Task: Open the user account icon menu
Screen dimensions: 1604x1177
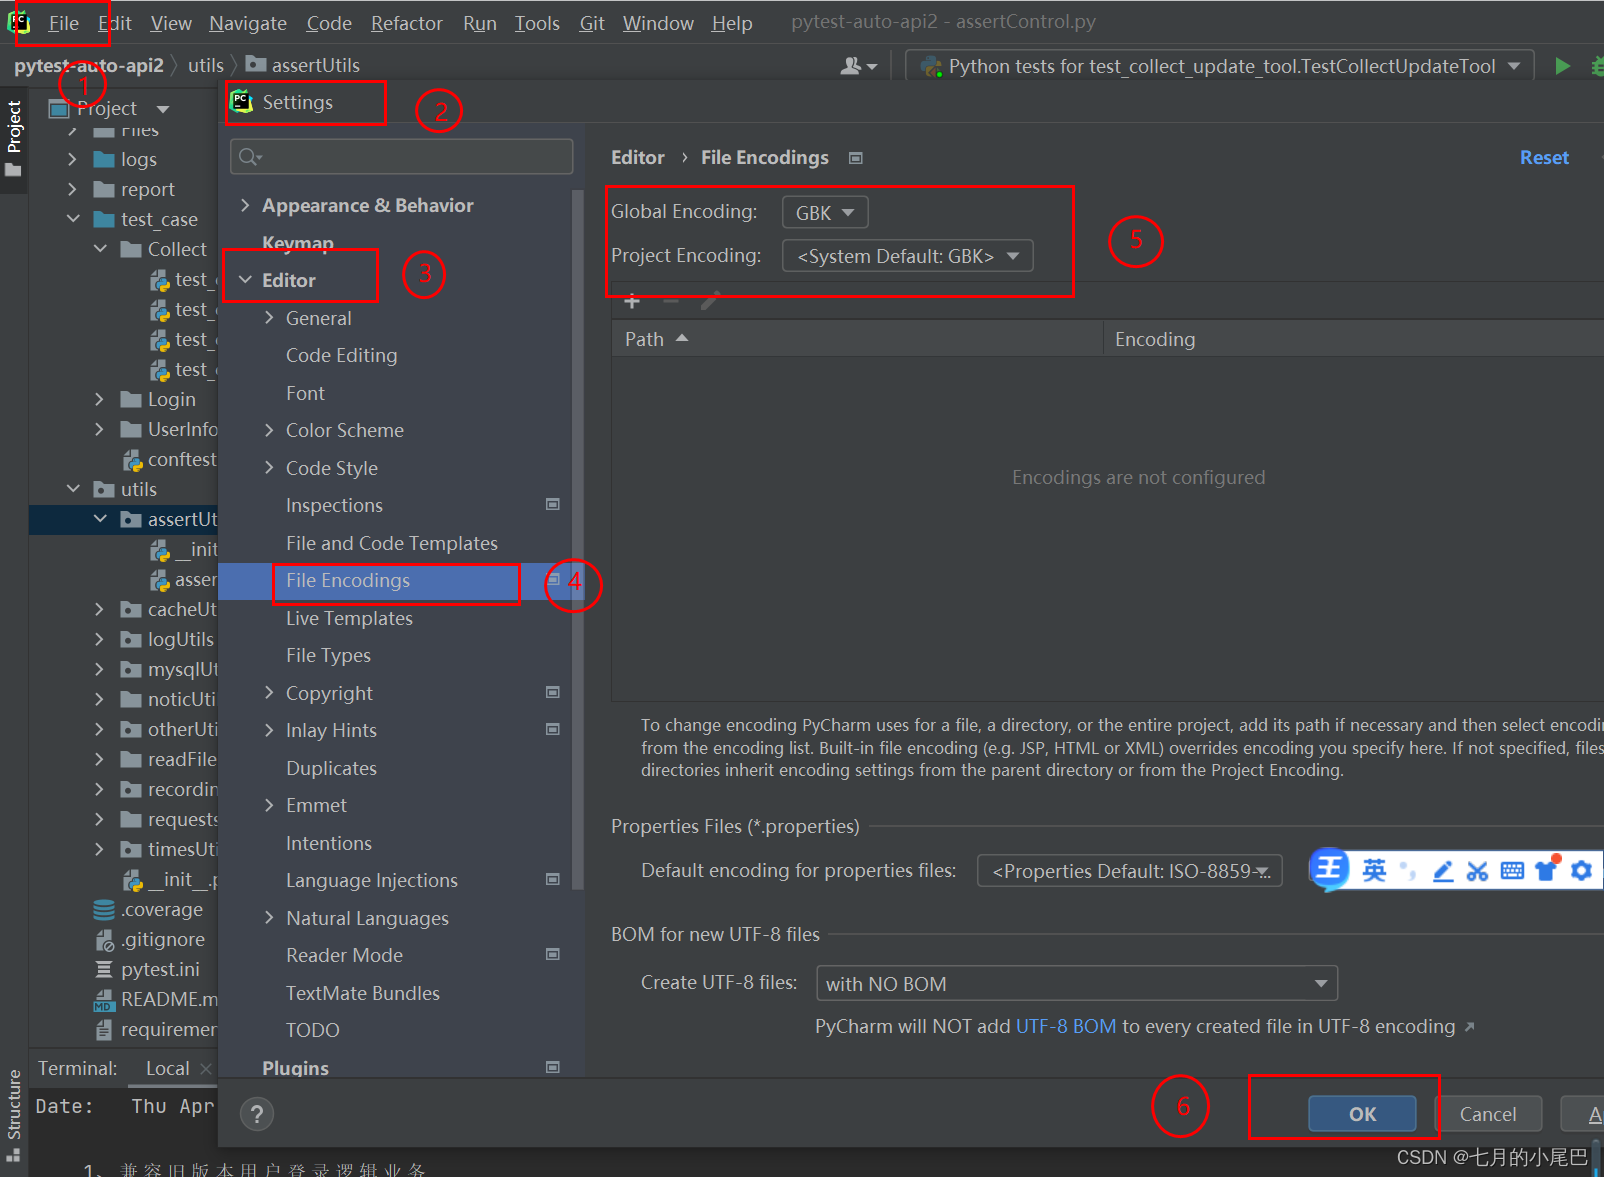Action: pos(858,66)
